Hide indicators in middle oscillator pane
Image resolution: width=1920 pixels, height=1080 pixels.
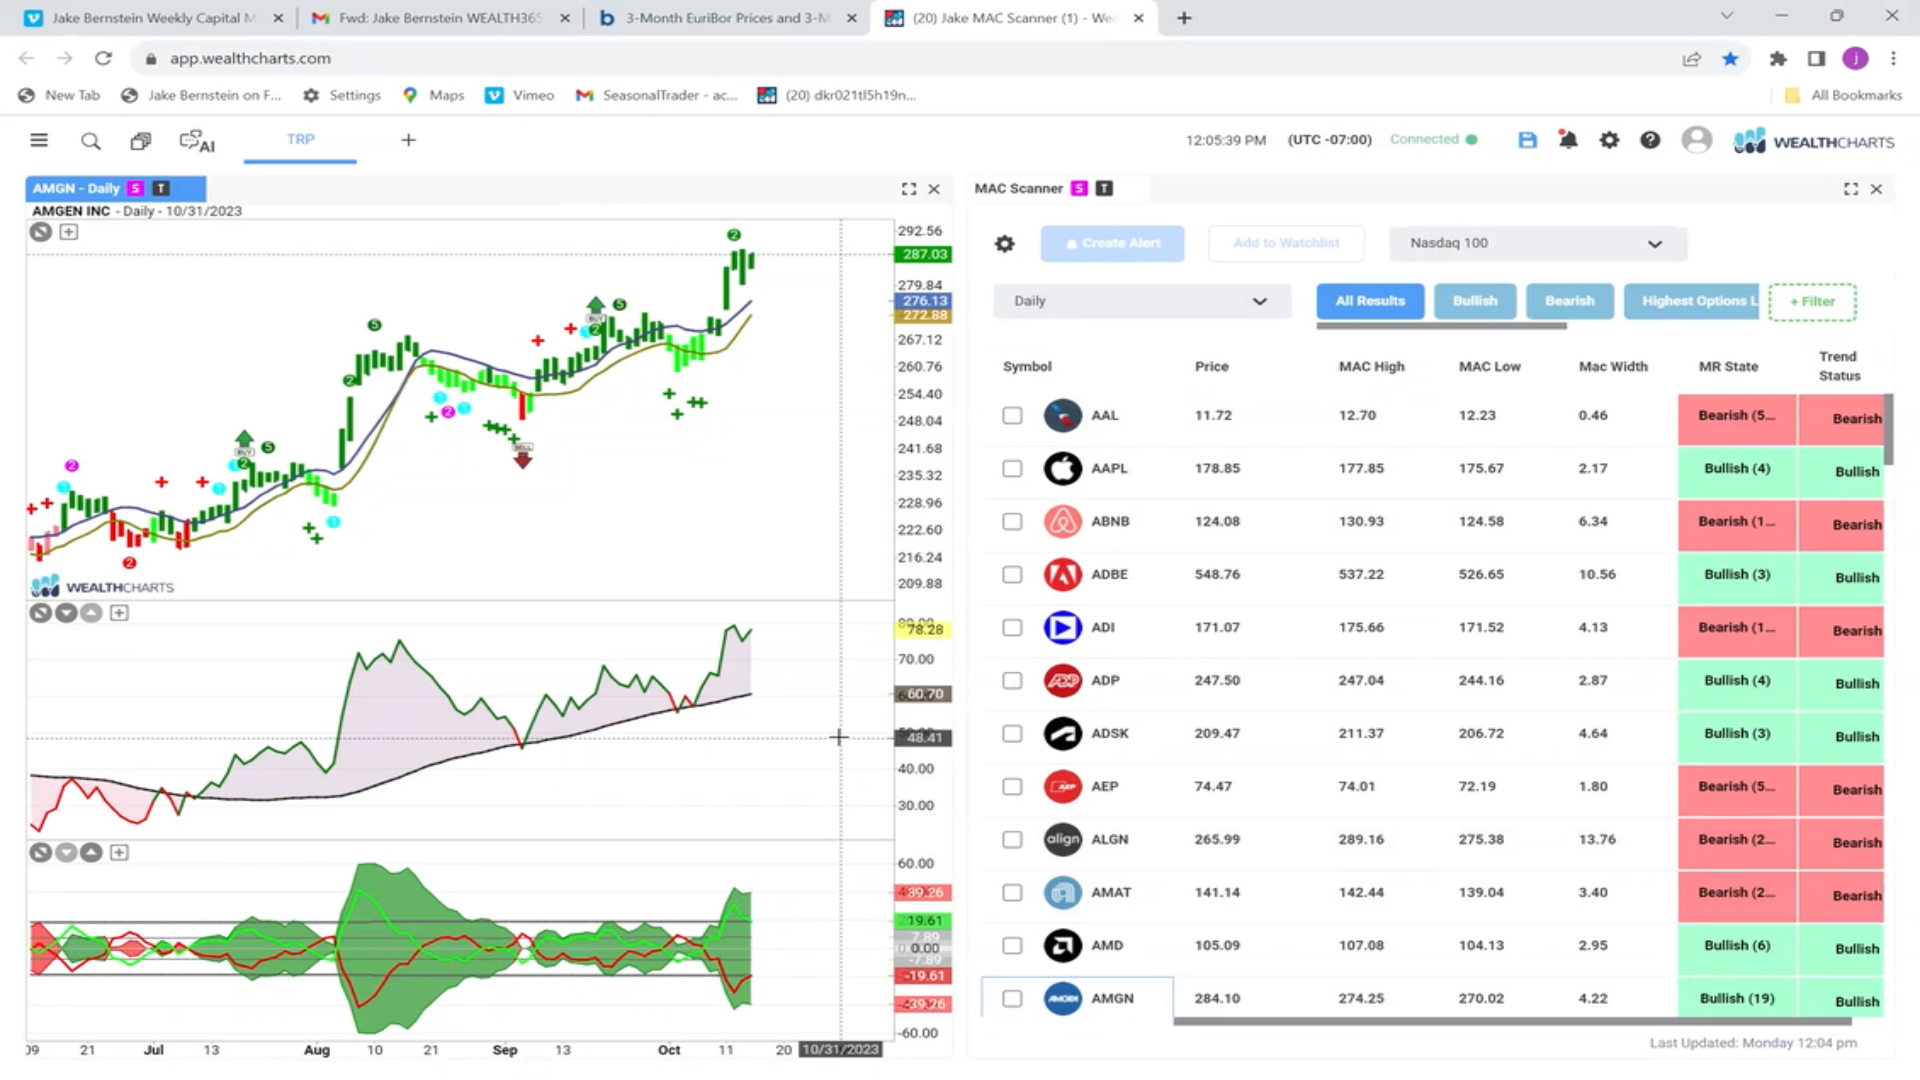pos(41,613)
